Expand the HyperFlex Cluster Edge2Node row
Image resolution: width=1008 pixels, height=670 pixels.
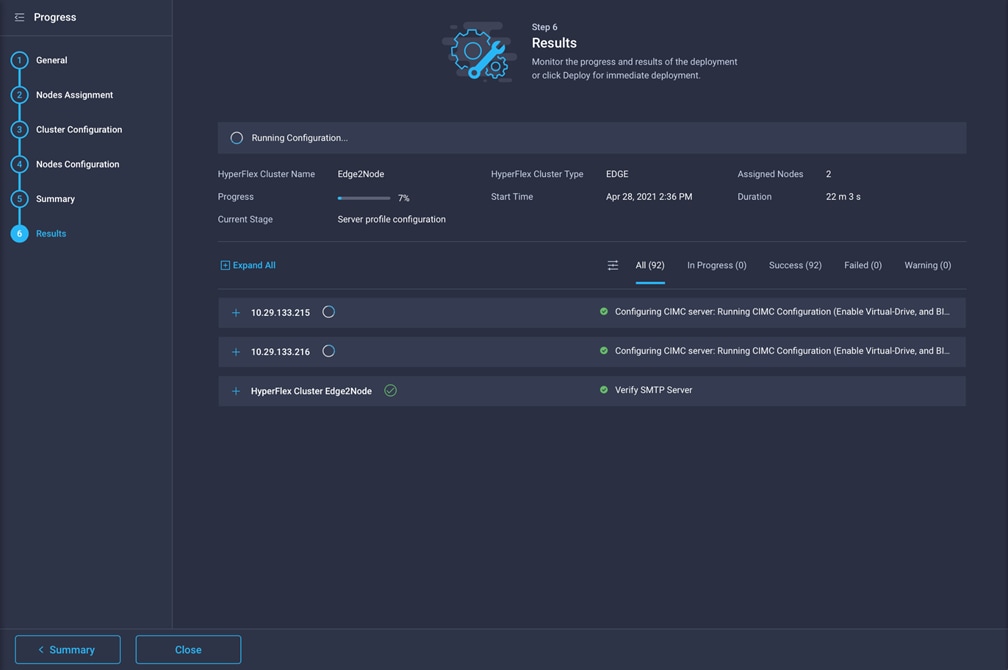[x=236, y=392]
